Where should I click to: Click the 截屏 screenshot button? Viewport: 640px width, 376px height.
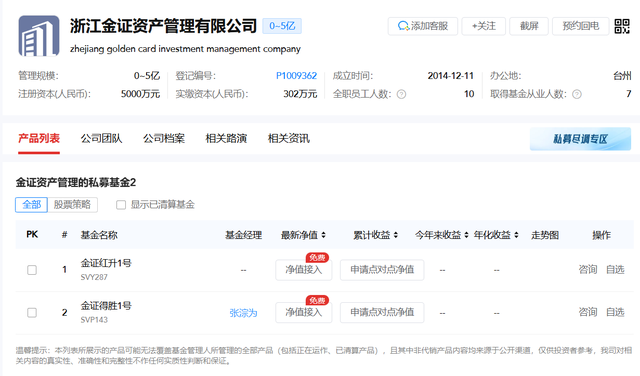tap(529, 26)
